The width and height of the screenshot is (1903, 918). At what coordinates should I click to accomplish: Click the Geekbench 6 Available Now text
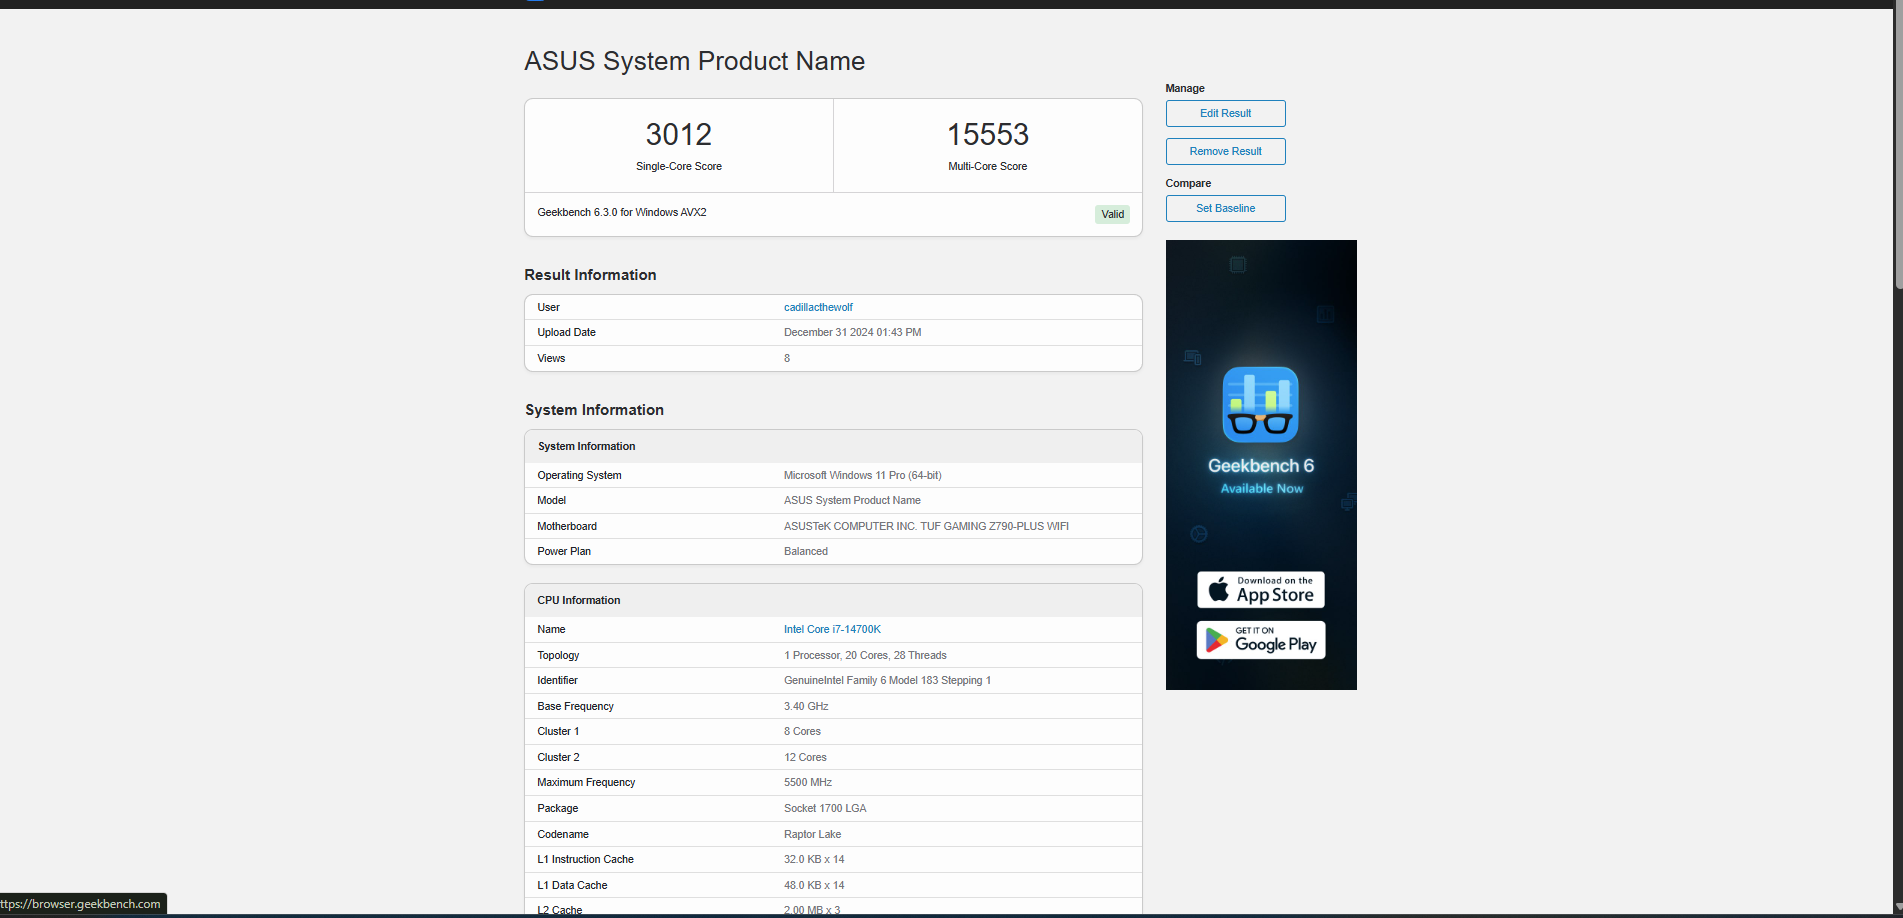[x=1261, y=476]
